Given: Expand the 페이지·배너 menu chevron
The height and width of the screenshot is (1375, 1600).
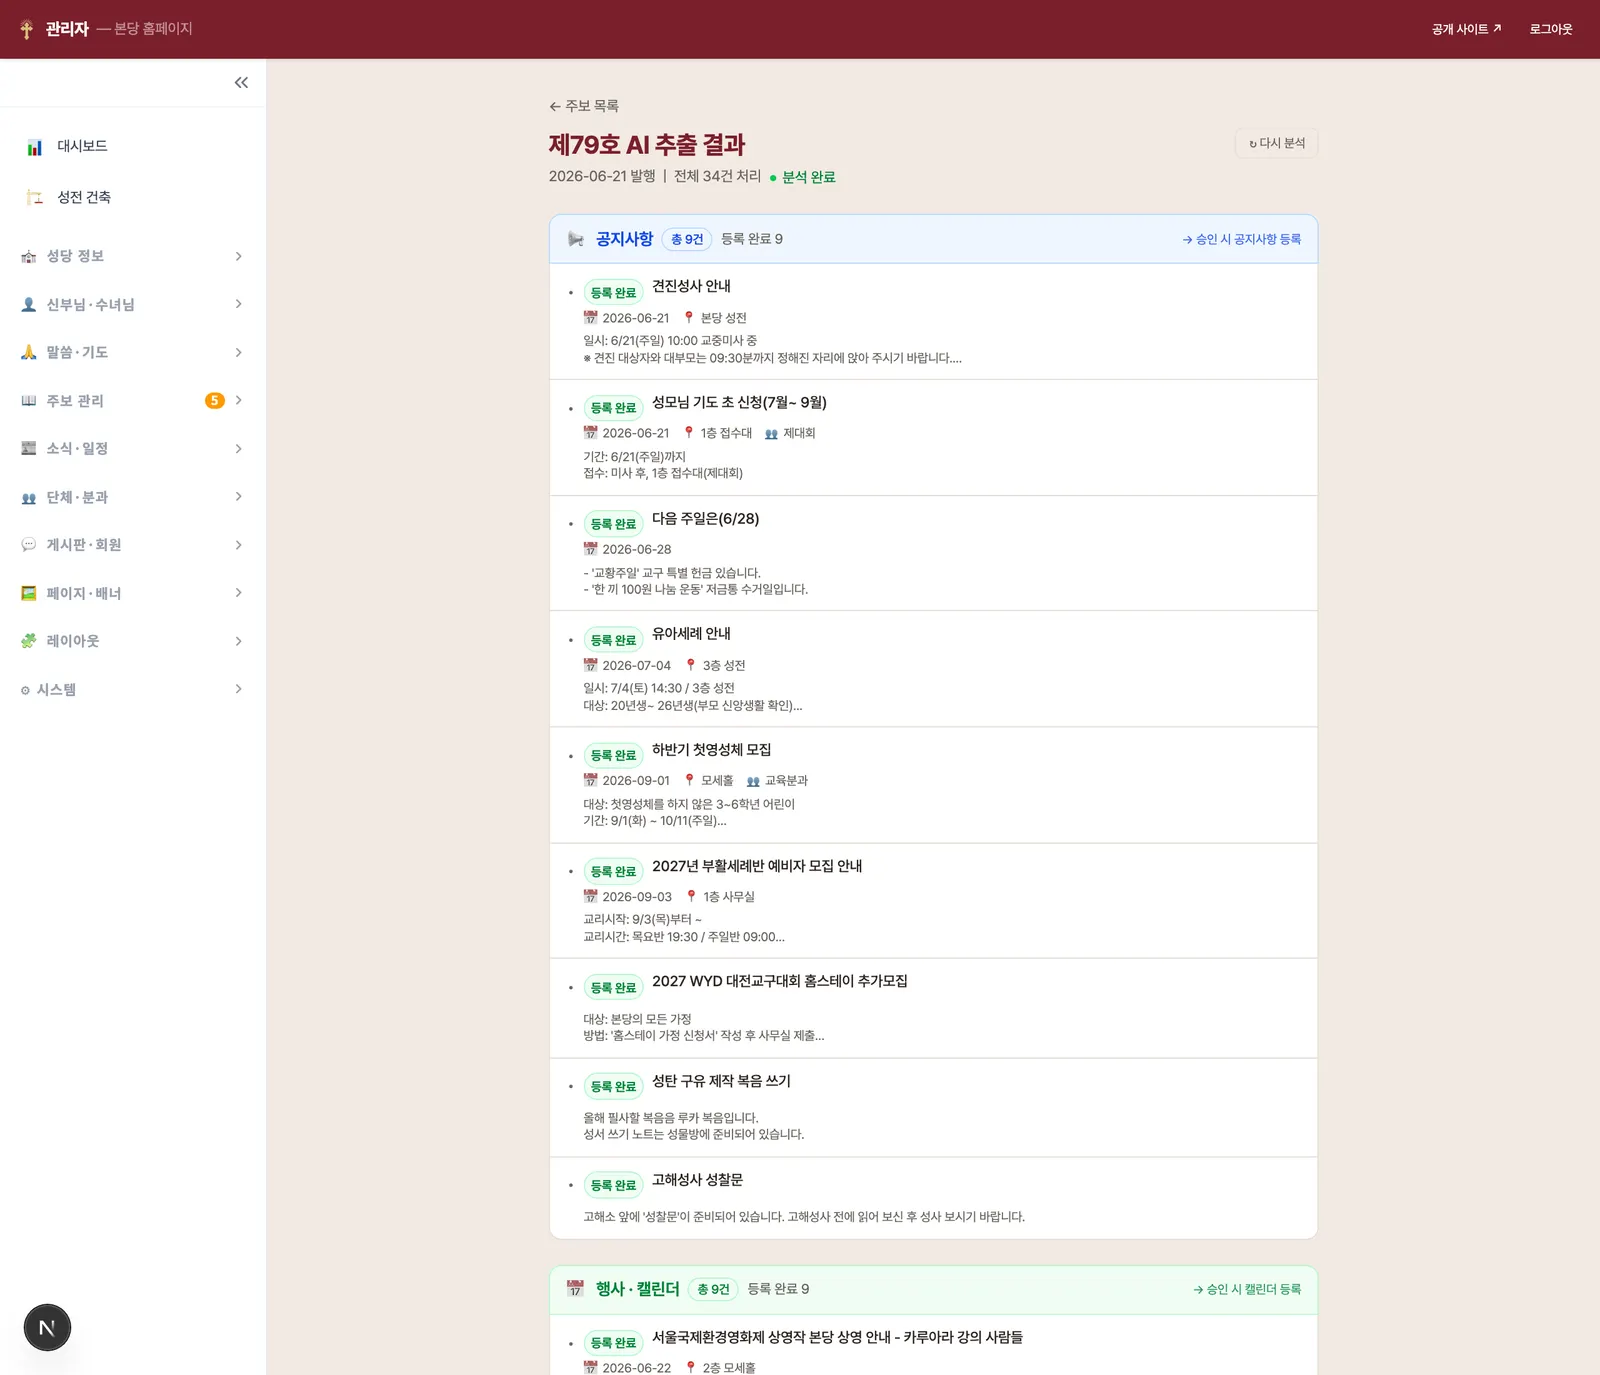Looking at the screenshot, I should tap(238, 593).
